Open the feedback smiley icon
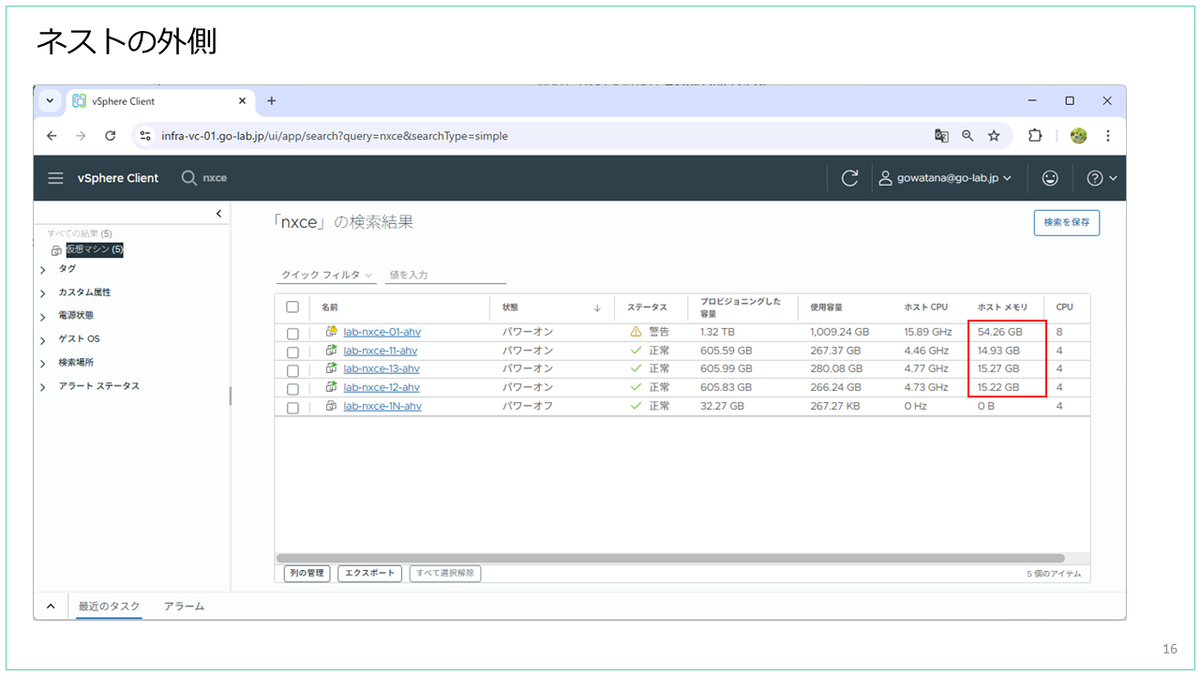 pos(1050,178)
